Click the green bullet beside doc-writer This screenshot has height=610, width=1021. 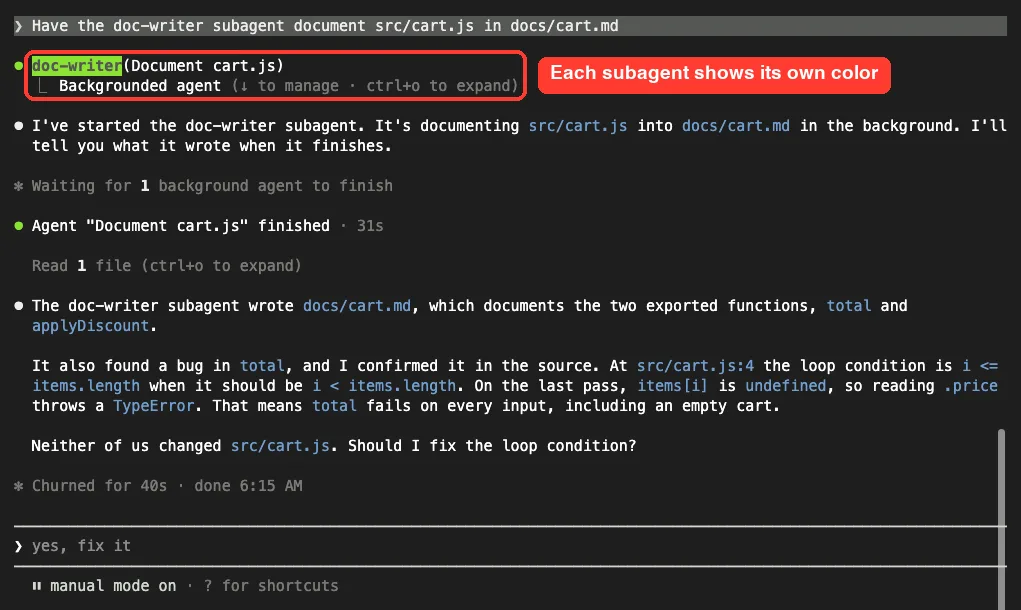[x=19, y=66]
